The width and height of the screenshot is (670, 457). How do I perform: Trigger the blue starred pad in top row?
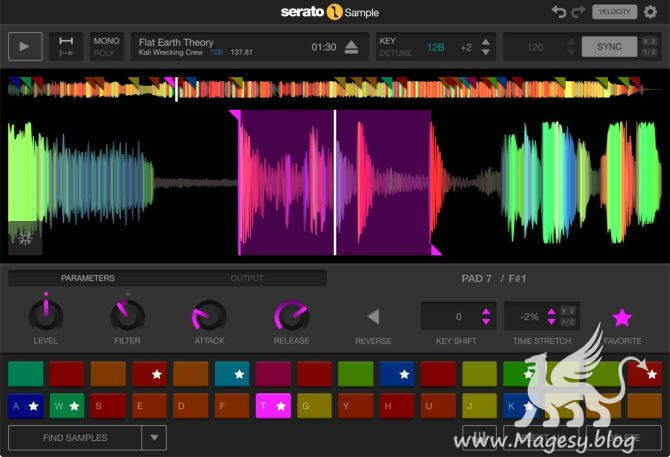tap(397, 374)
